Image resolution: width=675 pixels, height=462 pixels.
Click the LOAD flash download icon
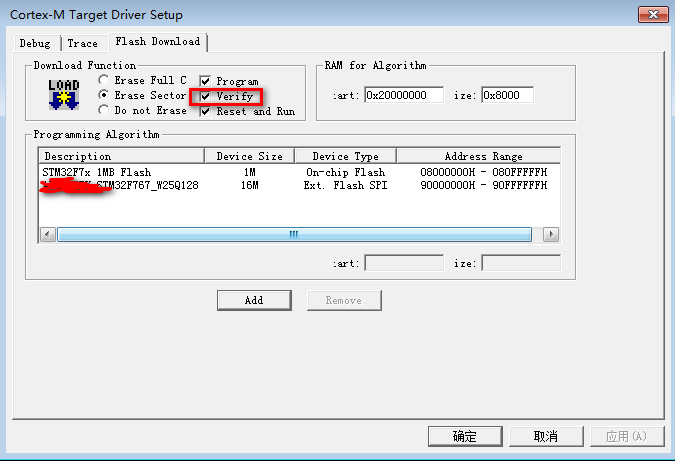[x=64, y=95]
